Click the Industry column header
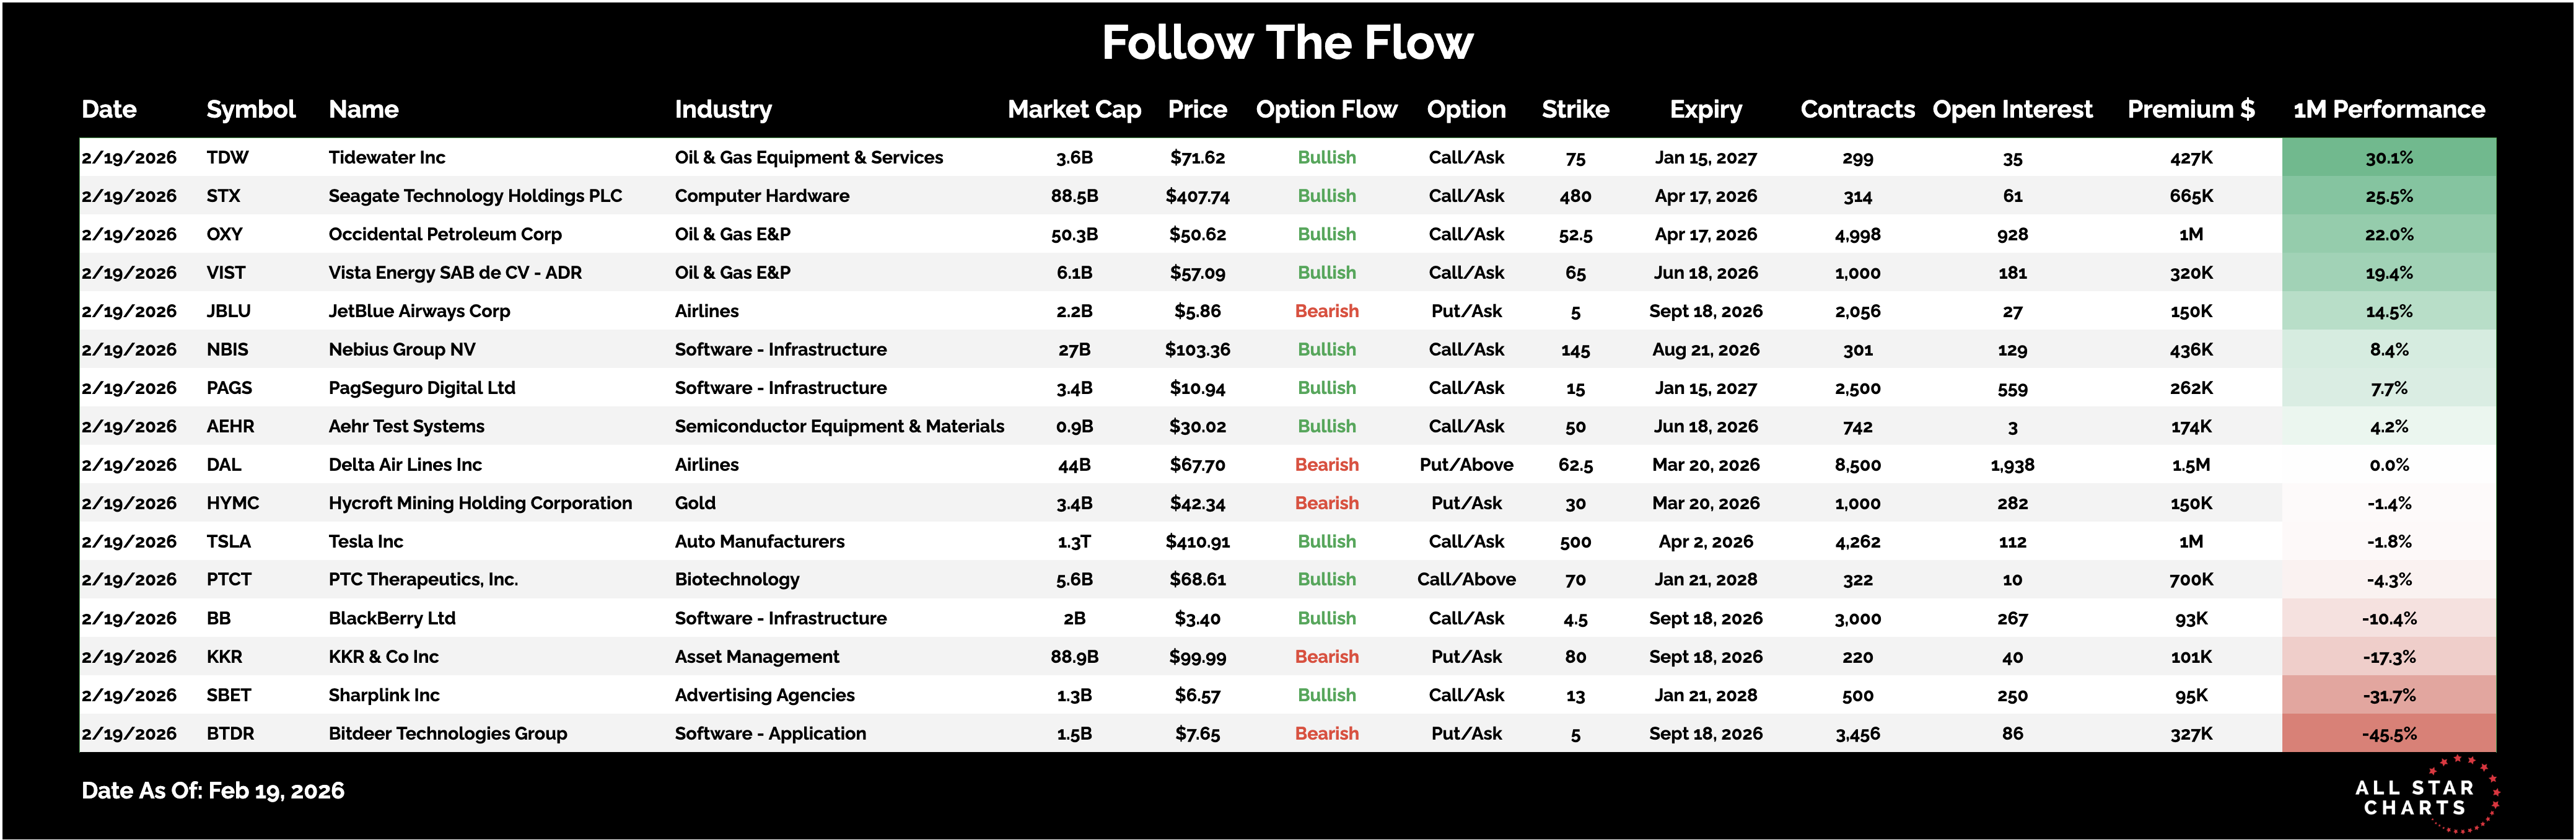Viewport: 2576px width, 840px height. click(723, 110)
